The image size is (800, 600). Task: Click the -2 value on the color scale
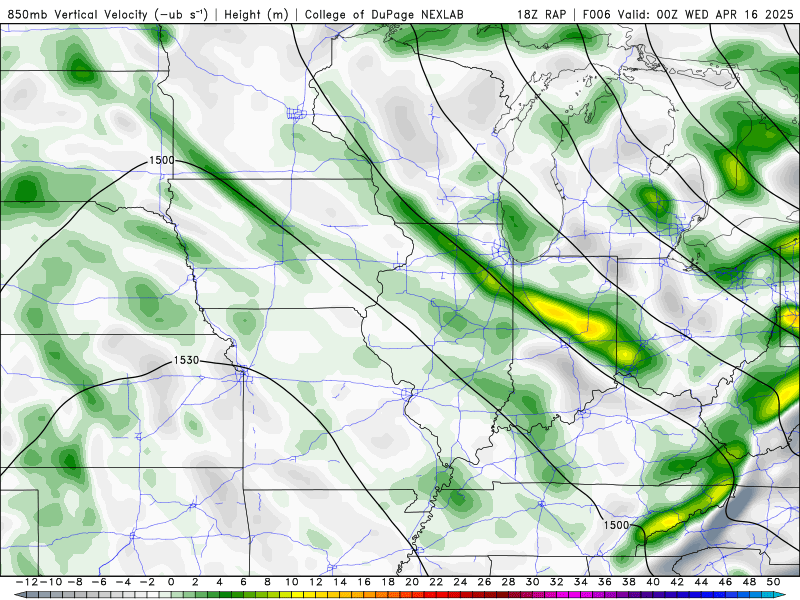[x=147, y=582]
